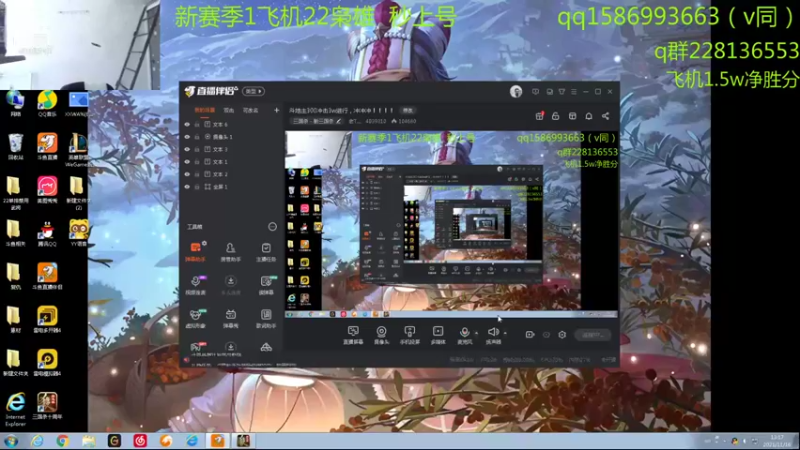Image resolution: width=800 pixels, height=450 pixels.
Task: Toggle the 麦克风 microphone
Action: [464, 335]
